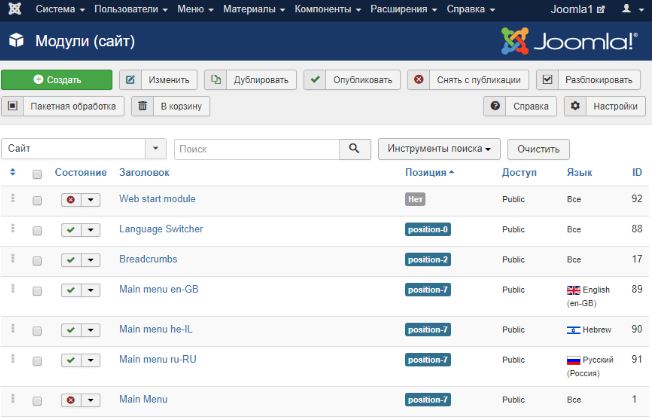
Task: Open Инструменты поиска dropdown
Action: click(439, 149)
